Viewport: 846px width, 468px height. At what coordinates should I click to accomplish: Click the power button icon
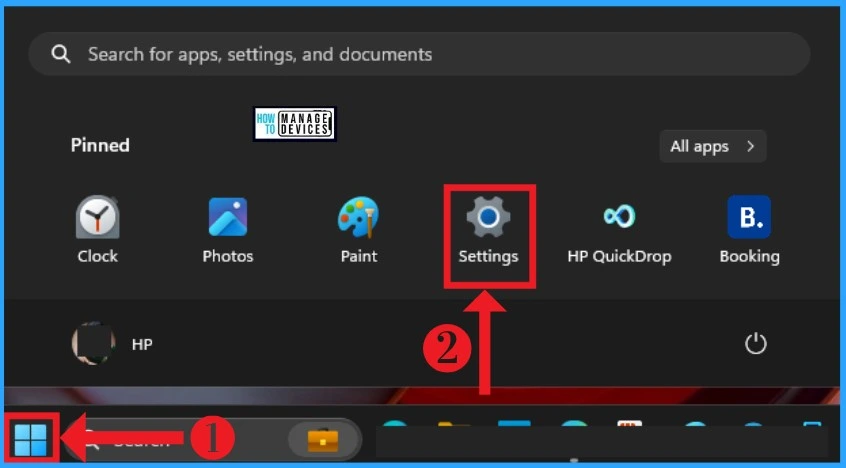755,344
